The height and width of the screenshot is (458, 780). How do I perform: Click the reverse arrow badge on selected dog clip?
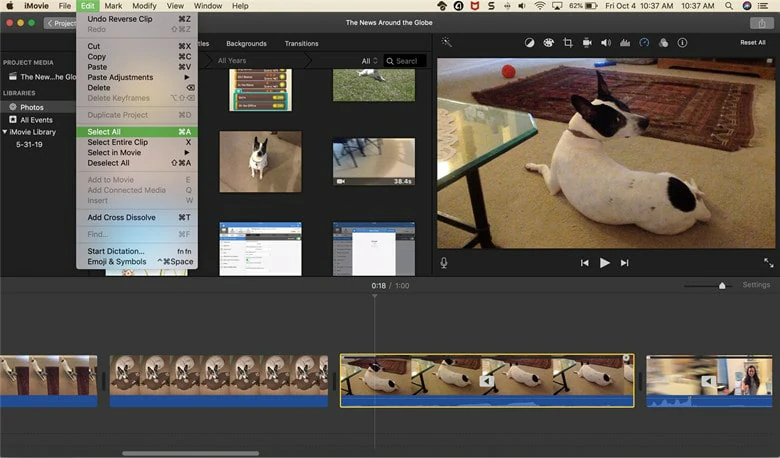(487, 381)
